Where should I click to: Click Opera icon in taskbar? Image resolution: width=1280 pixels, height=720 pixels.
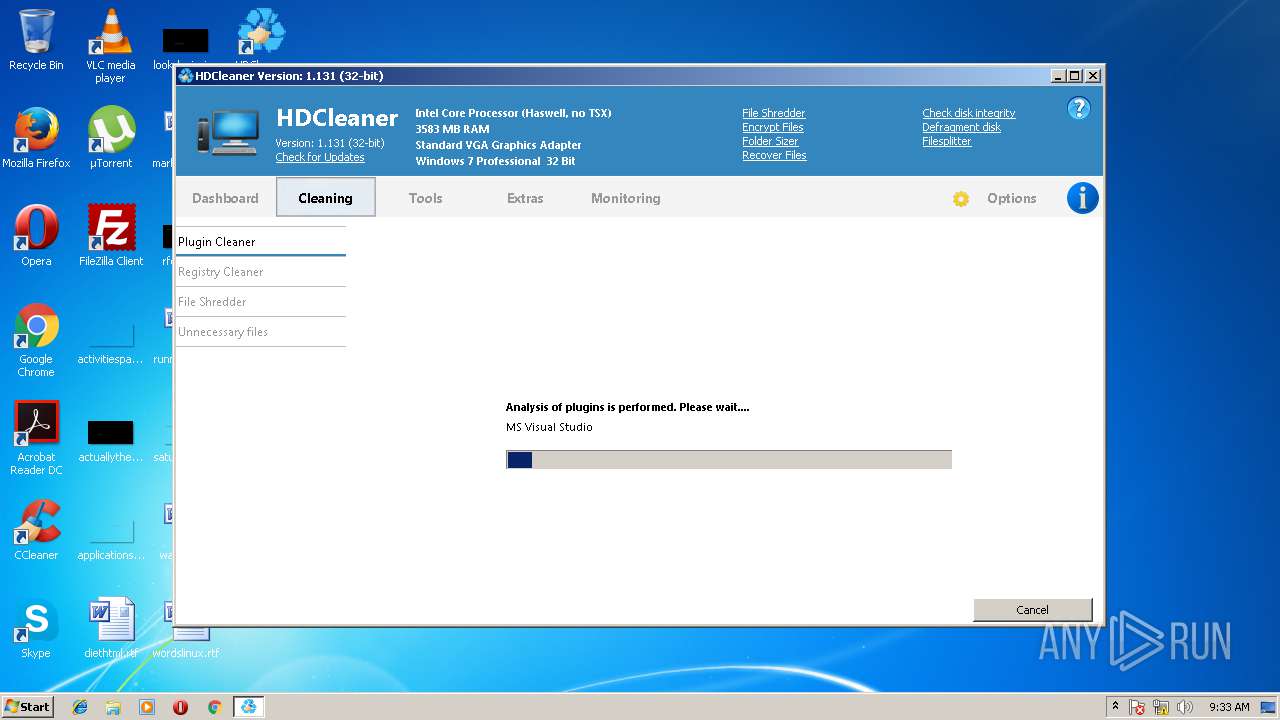180,707
